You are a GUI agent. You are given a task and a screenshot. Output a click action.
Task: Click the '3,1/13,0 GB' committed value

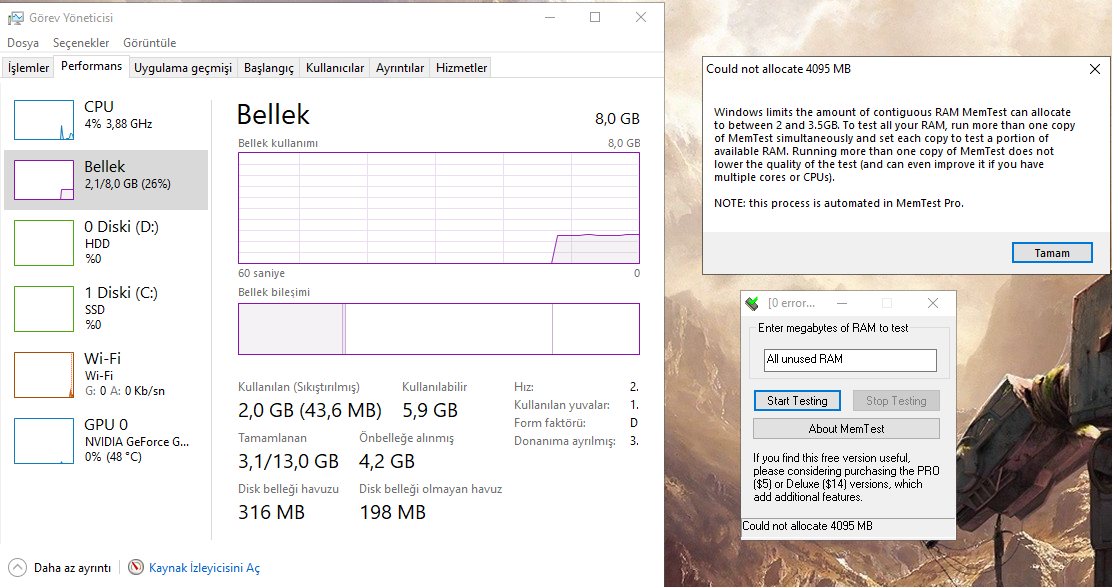tap(289, 462)
